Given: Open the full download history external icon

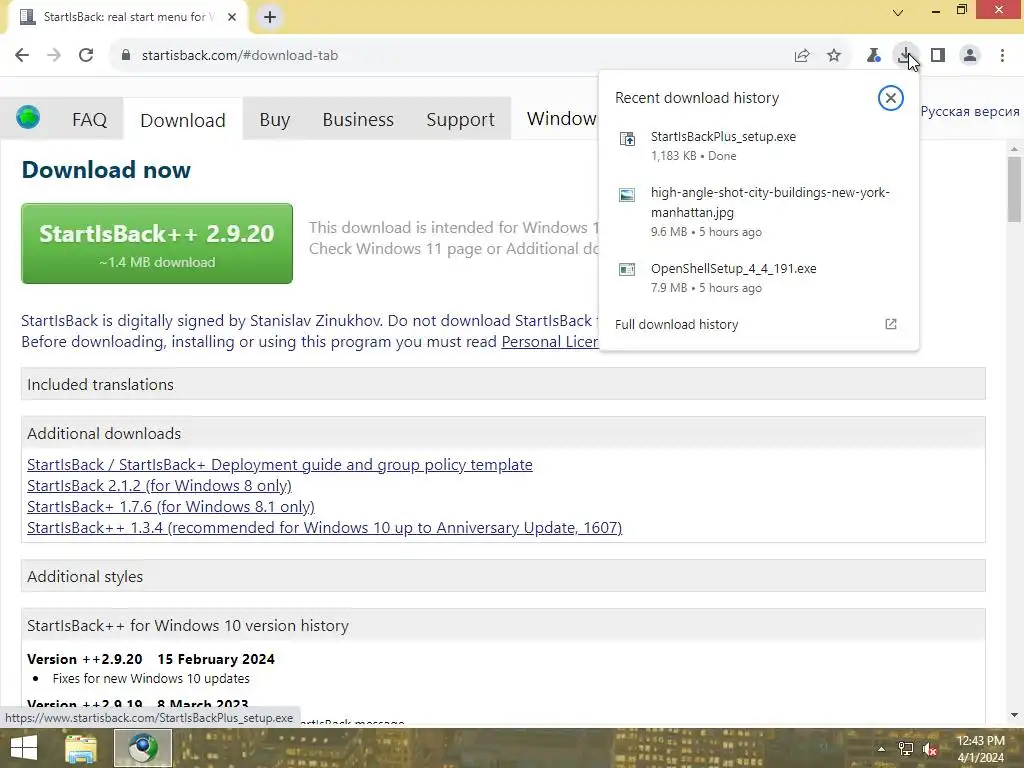Looking at the screenshot, I should click(891, 325).
